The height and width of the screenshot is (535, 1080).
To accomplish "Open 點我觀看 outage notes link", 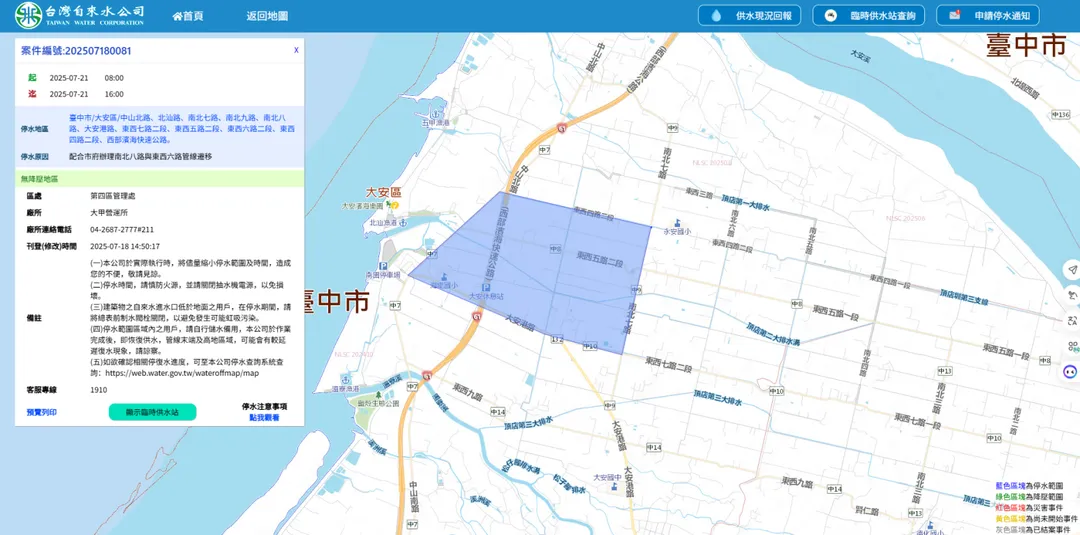I will 264,417.
